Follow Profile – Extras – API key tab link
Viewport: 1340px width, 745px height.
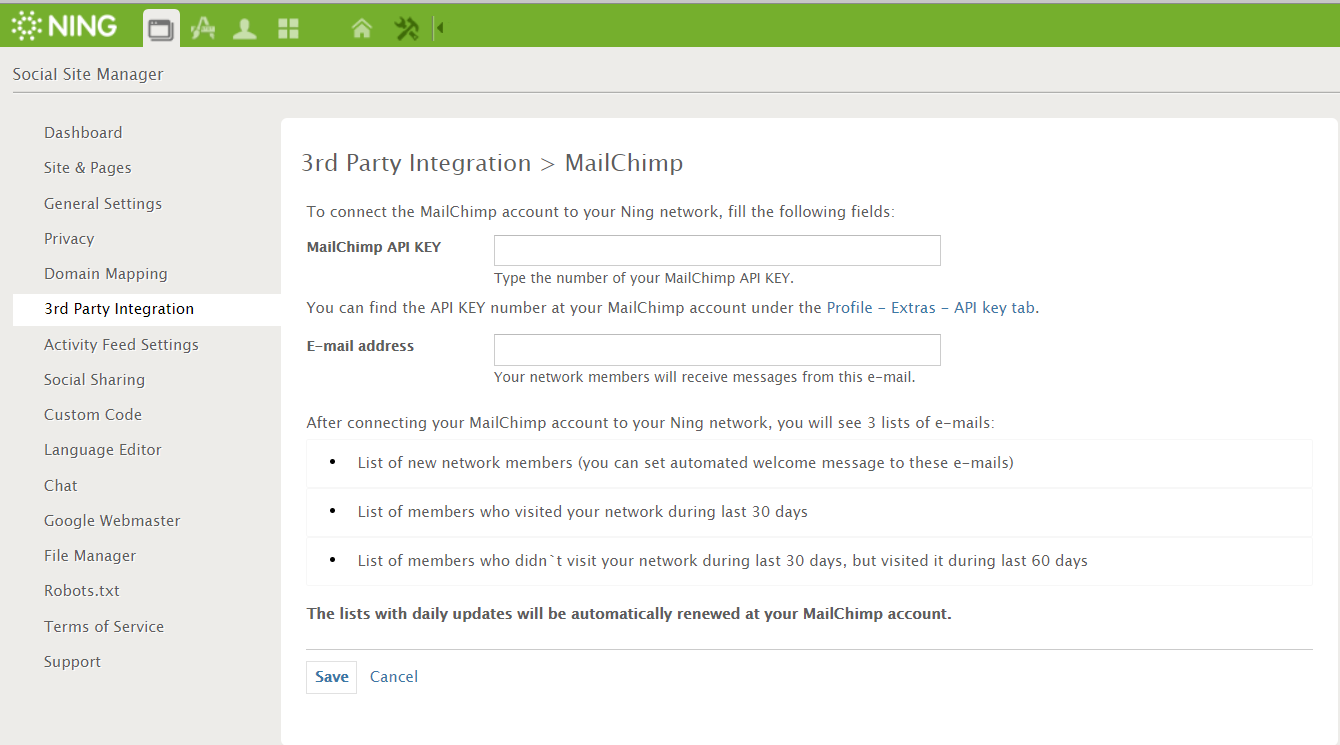click(x=930, y=308)
